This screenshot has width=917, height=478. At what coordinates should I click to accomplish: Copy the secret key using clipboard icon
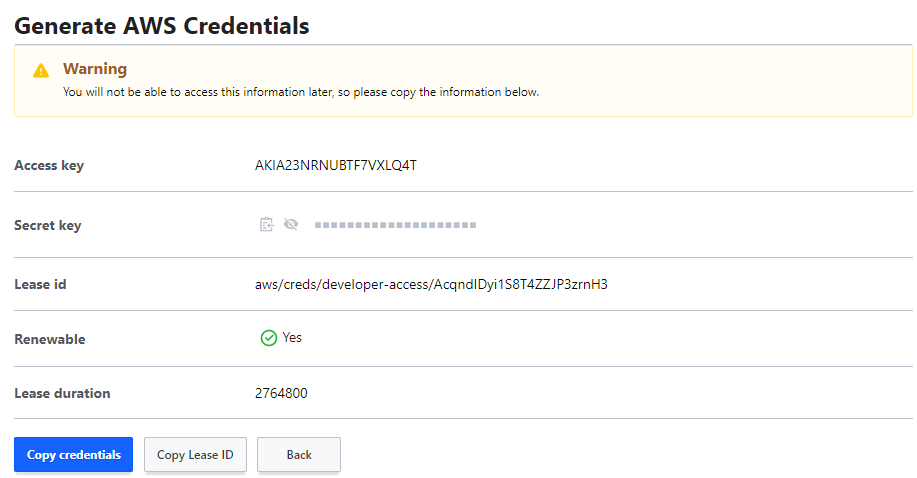(267, 224)
